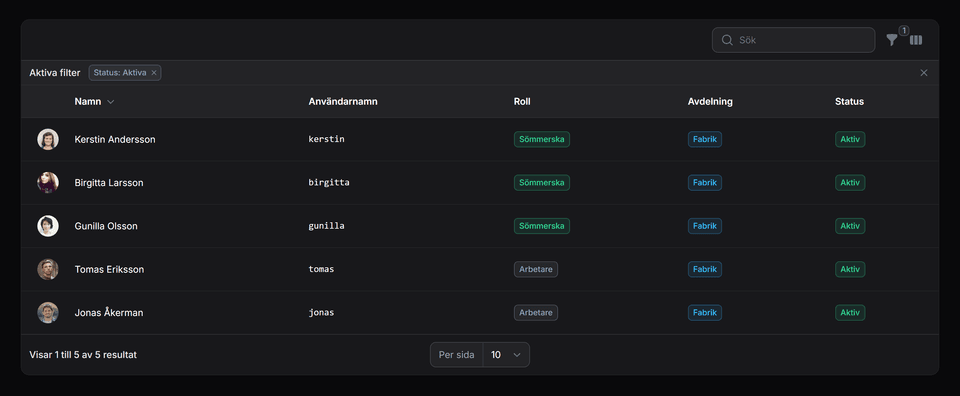Click the Roll column header
Viewport: 960px width, 396px height.
522,102
